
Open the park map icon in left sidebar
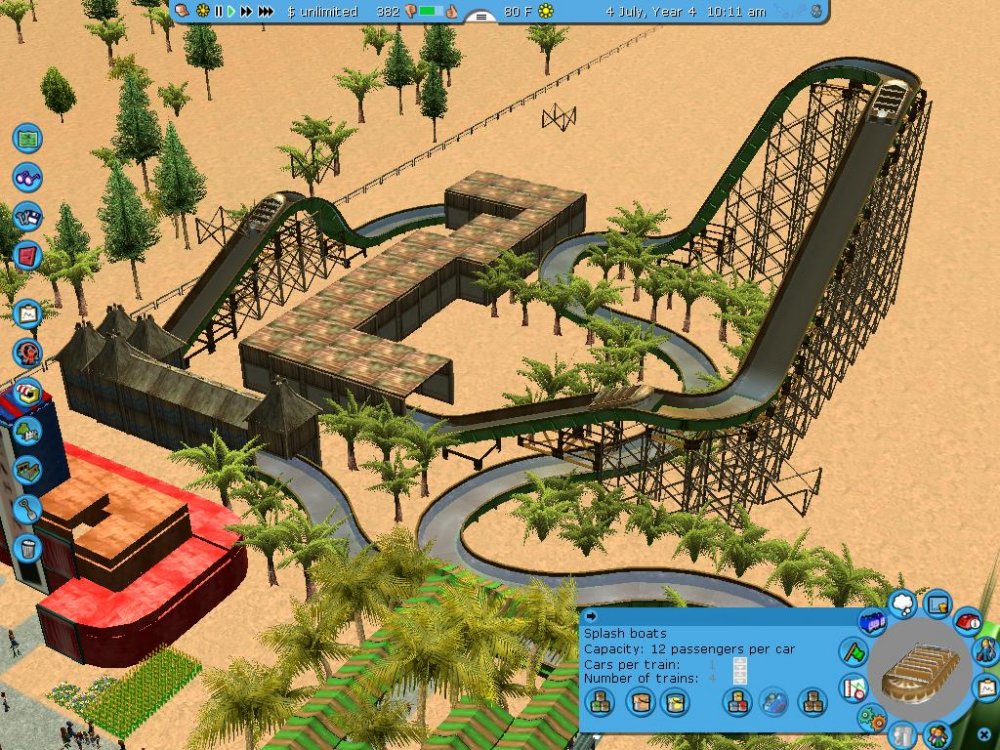pyautogui.click(x=27, y=138)
